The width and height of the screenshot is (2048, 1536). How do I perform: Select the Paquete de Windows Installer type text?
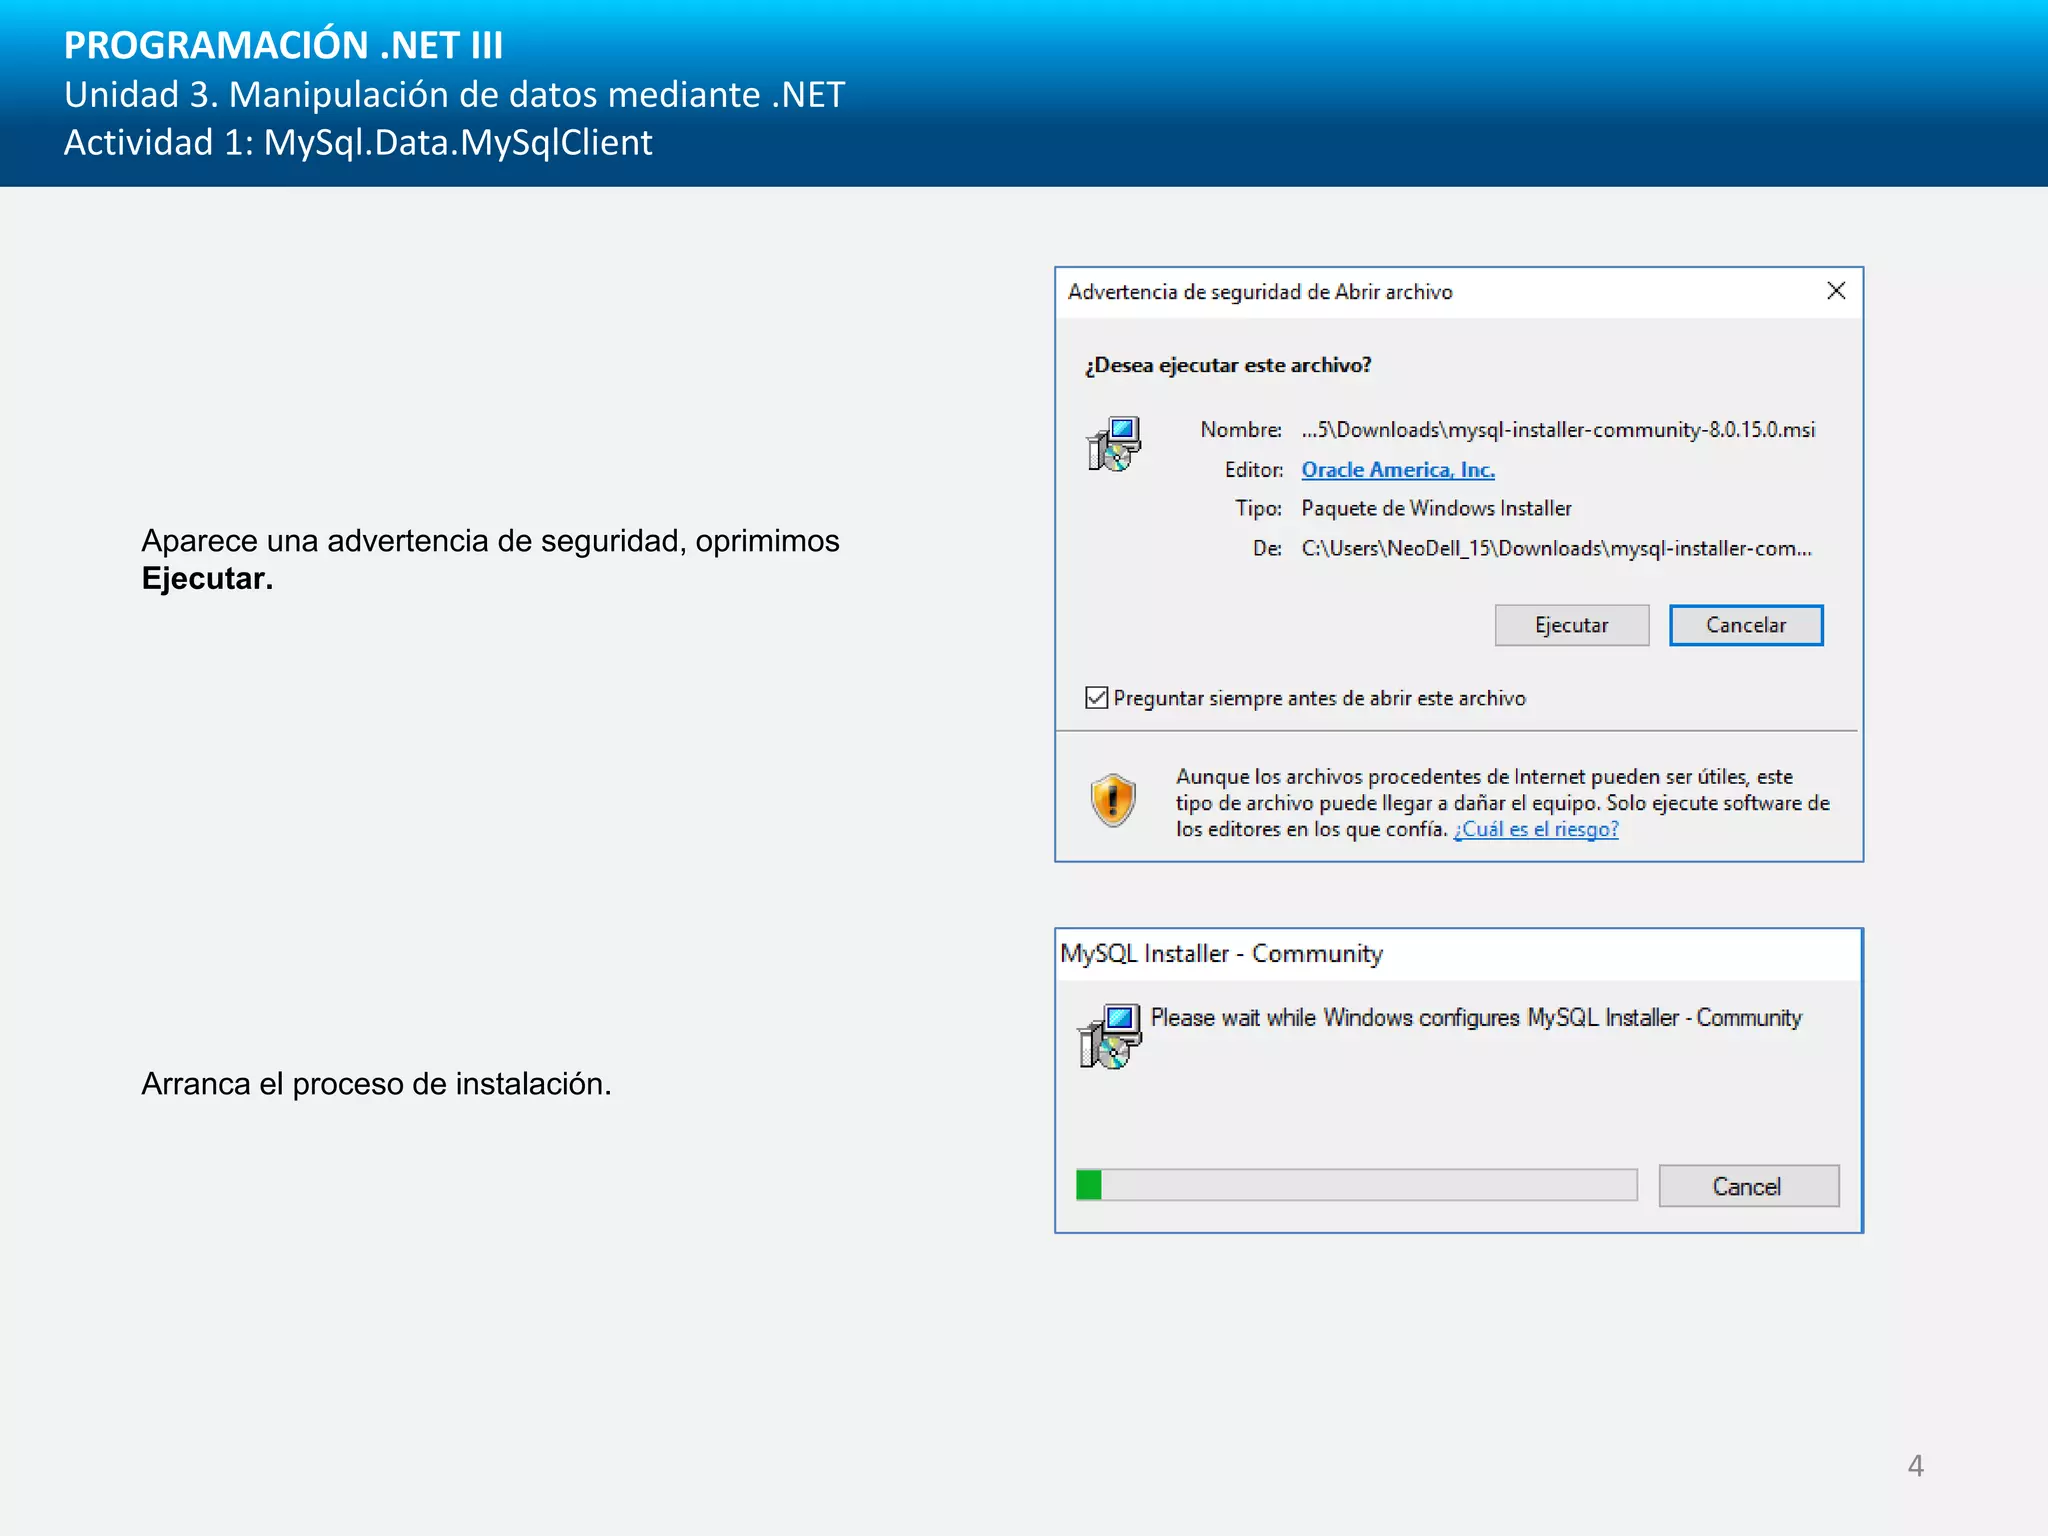1436,508
